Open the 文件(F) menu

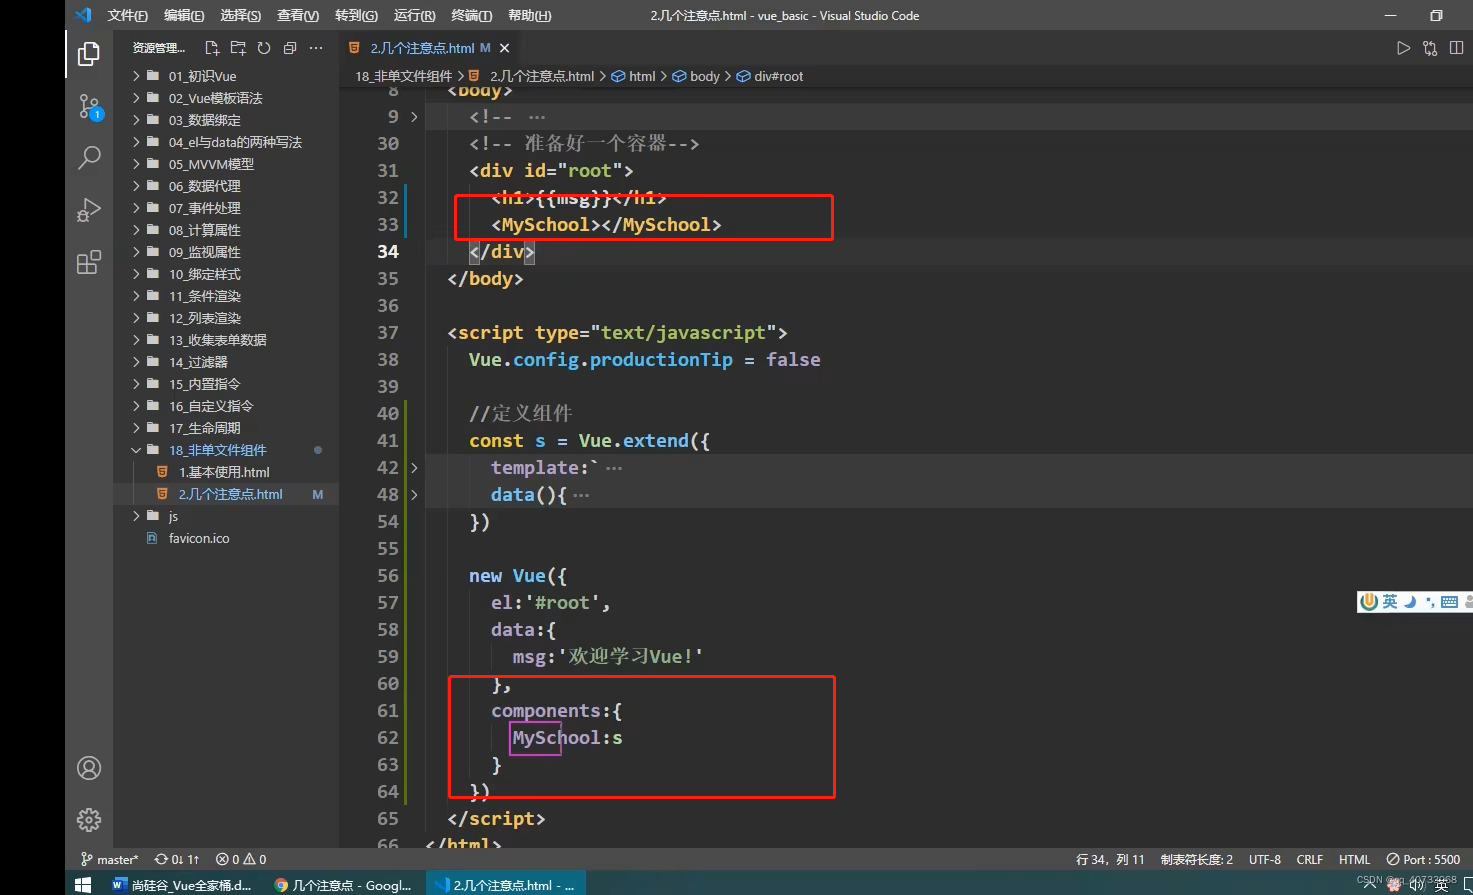127,15
